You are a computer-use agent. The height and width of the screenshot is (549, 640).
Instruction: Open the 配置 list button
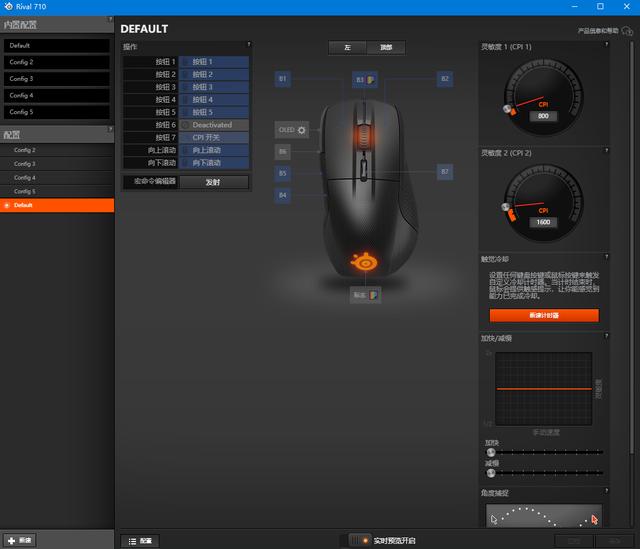coord(140,541)
